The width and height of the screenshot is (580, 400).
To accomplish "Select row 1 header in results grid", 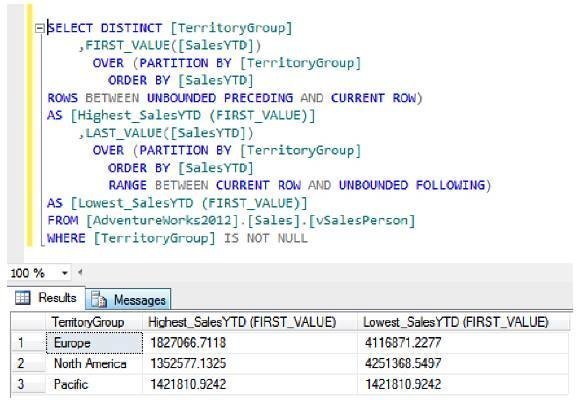I will pos(28,343).
